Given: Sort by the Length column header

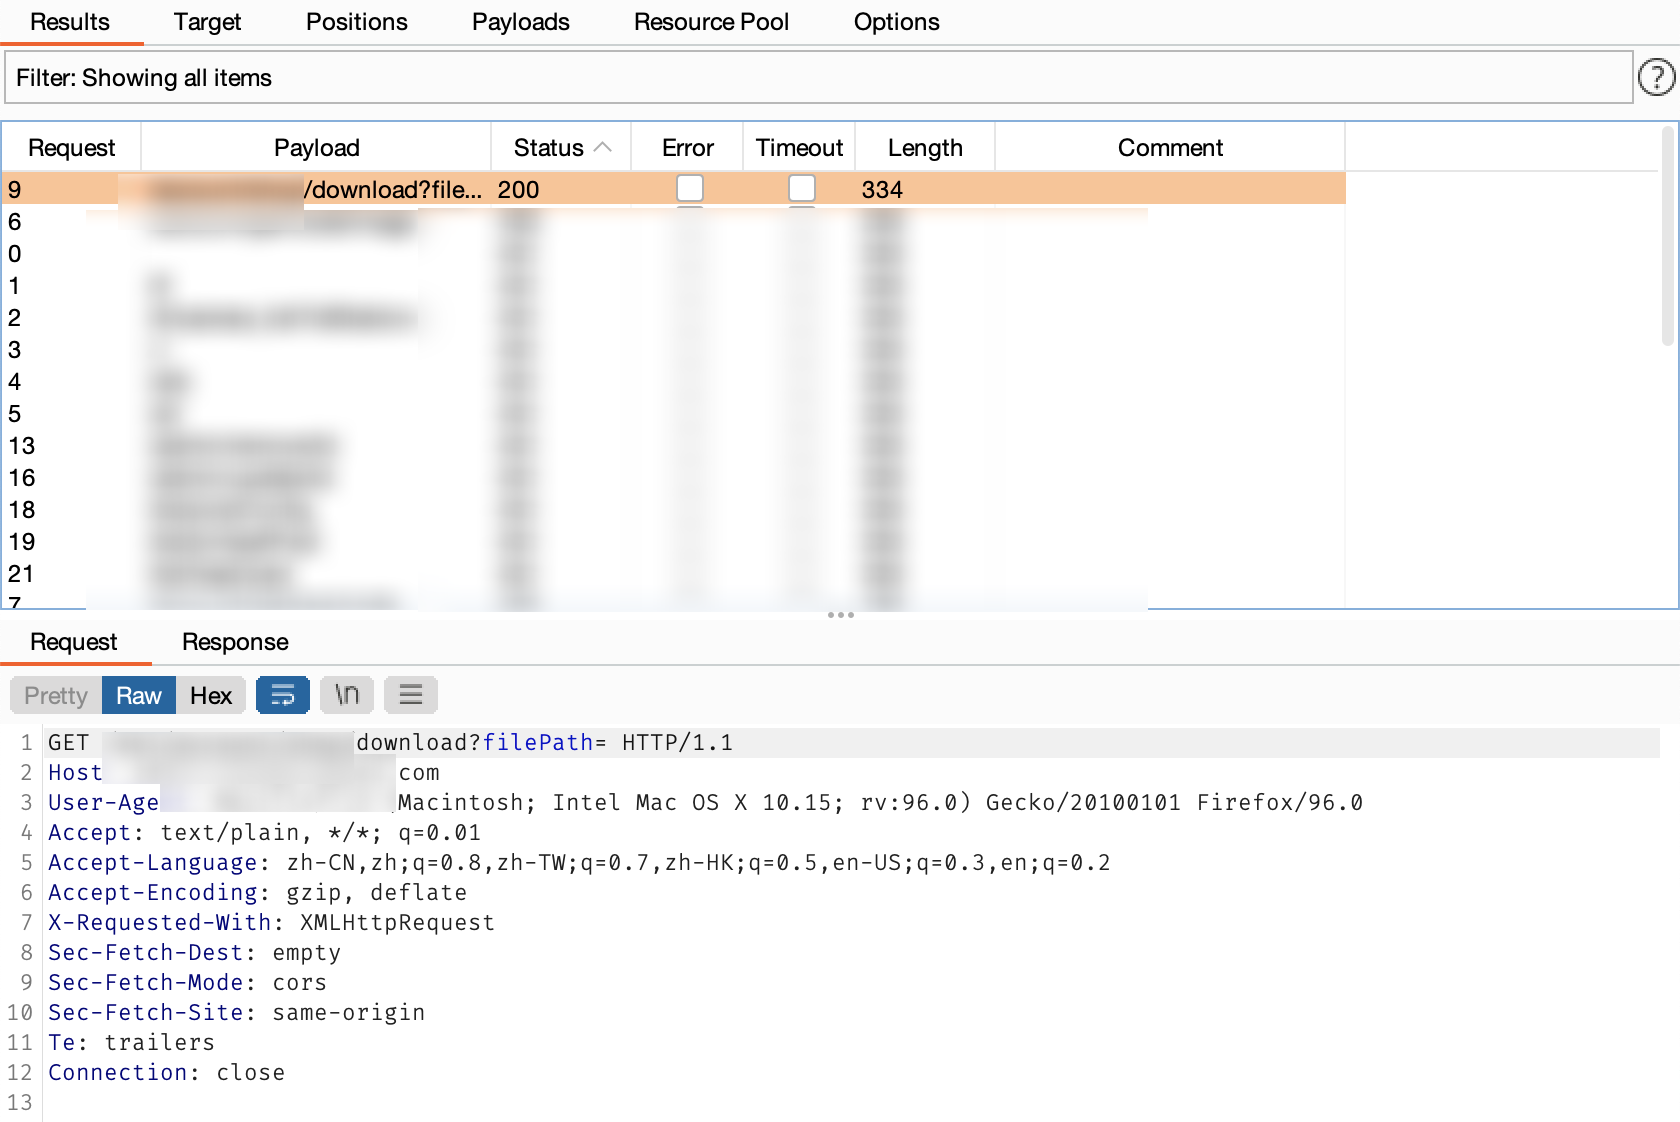Looking at the screenshot, I should 925,147.
